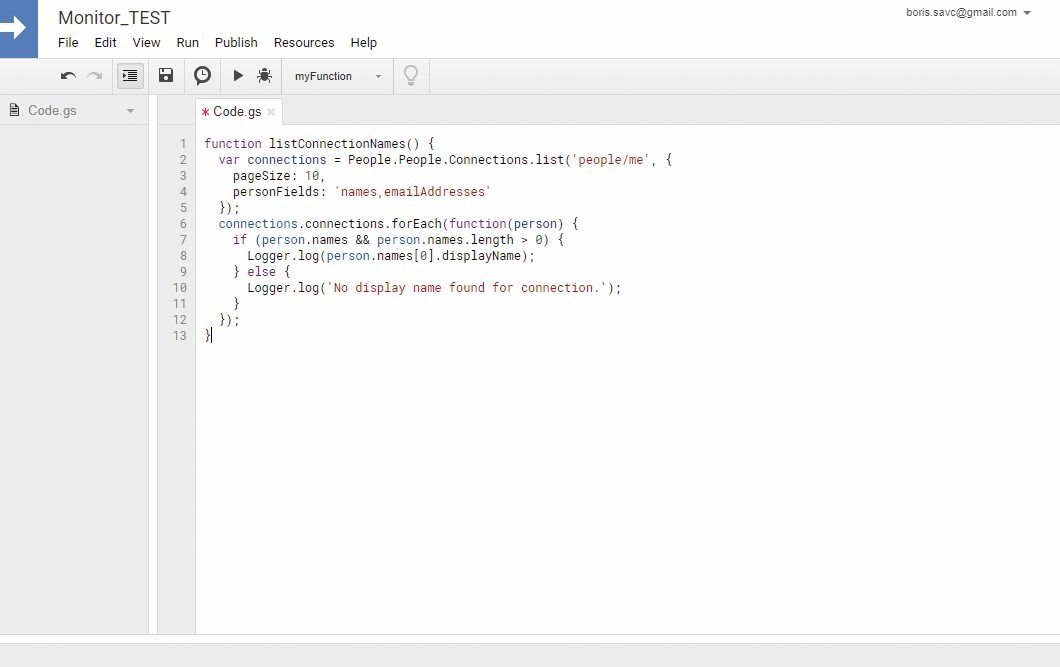Click the 'No display name found' string
Image resolution: width=1060 pixels, height=667 pixels.
(466, 288)
